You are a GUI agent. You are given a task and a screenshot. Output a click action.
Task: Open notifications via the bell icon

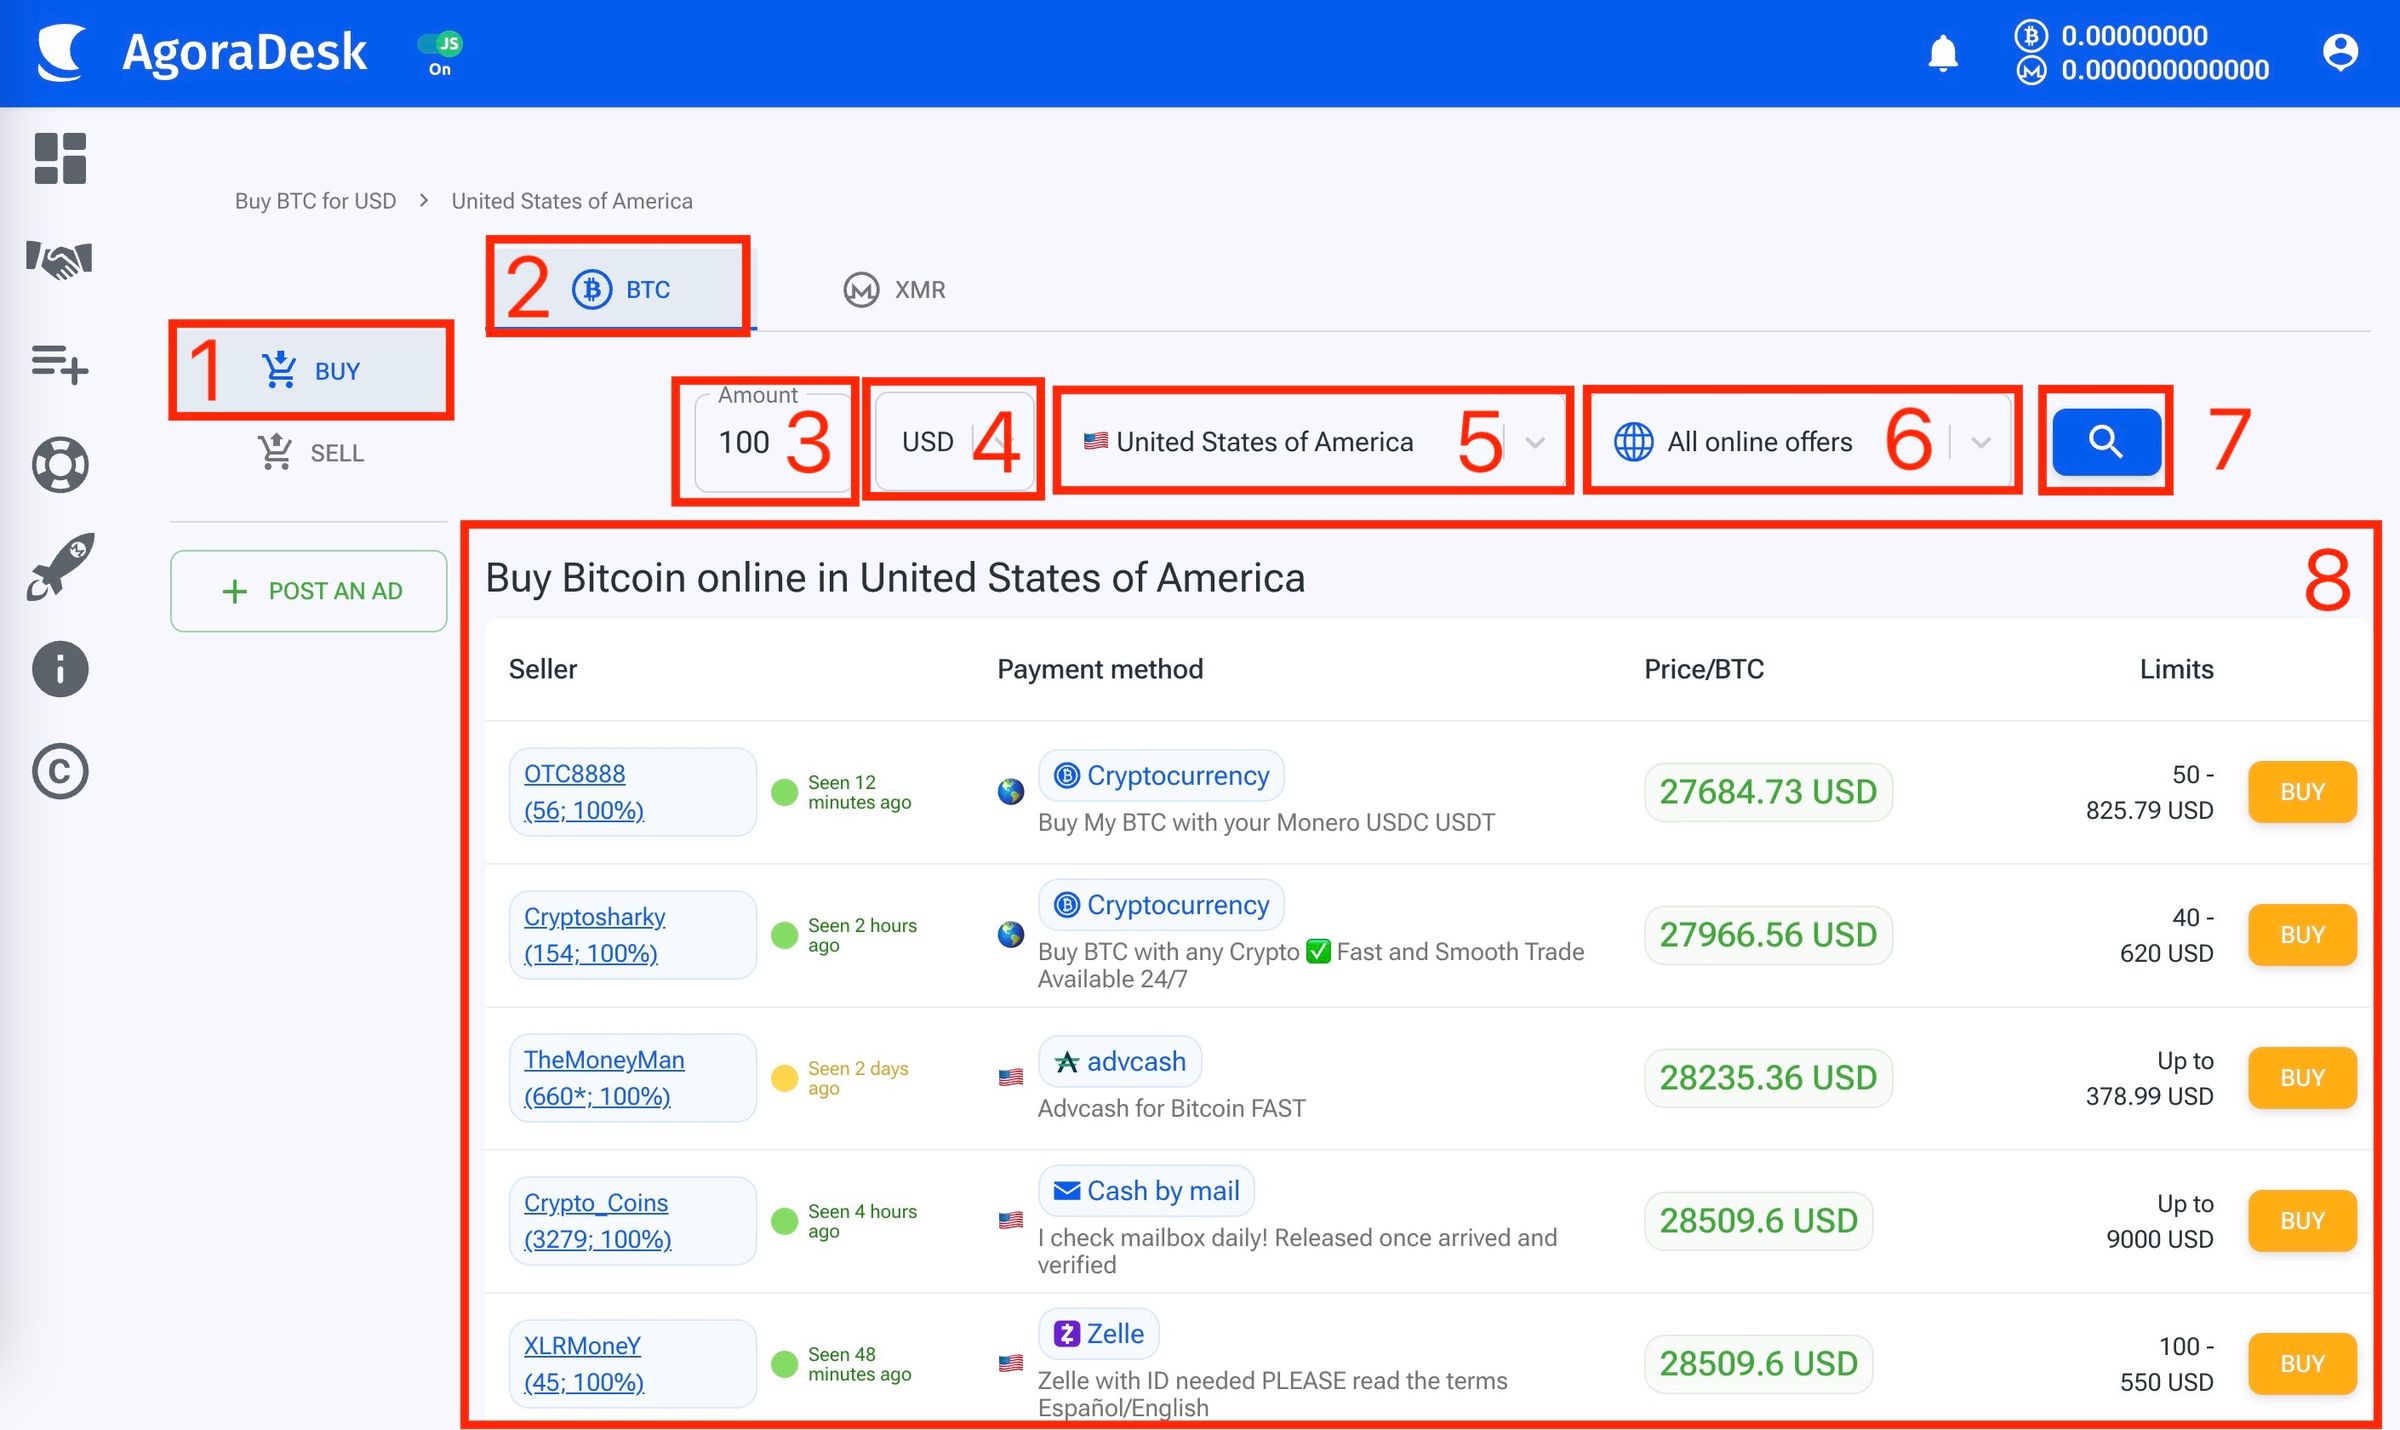coord(1943,52)
